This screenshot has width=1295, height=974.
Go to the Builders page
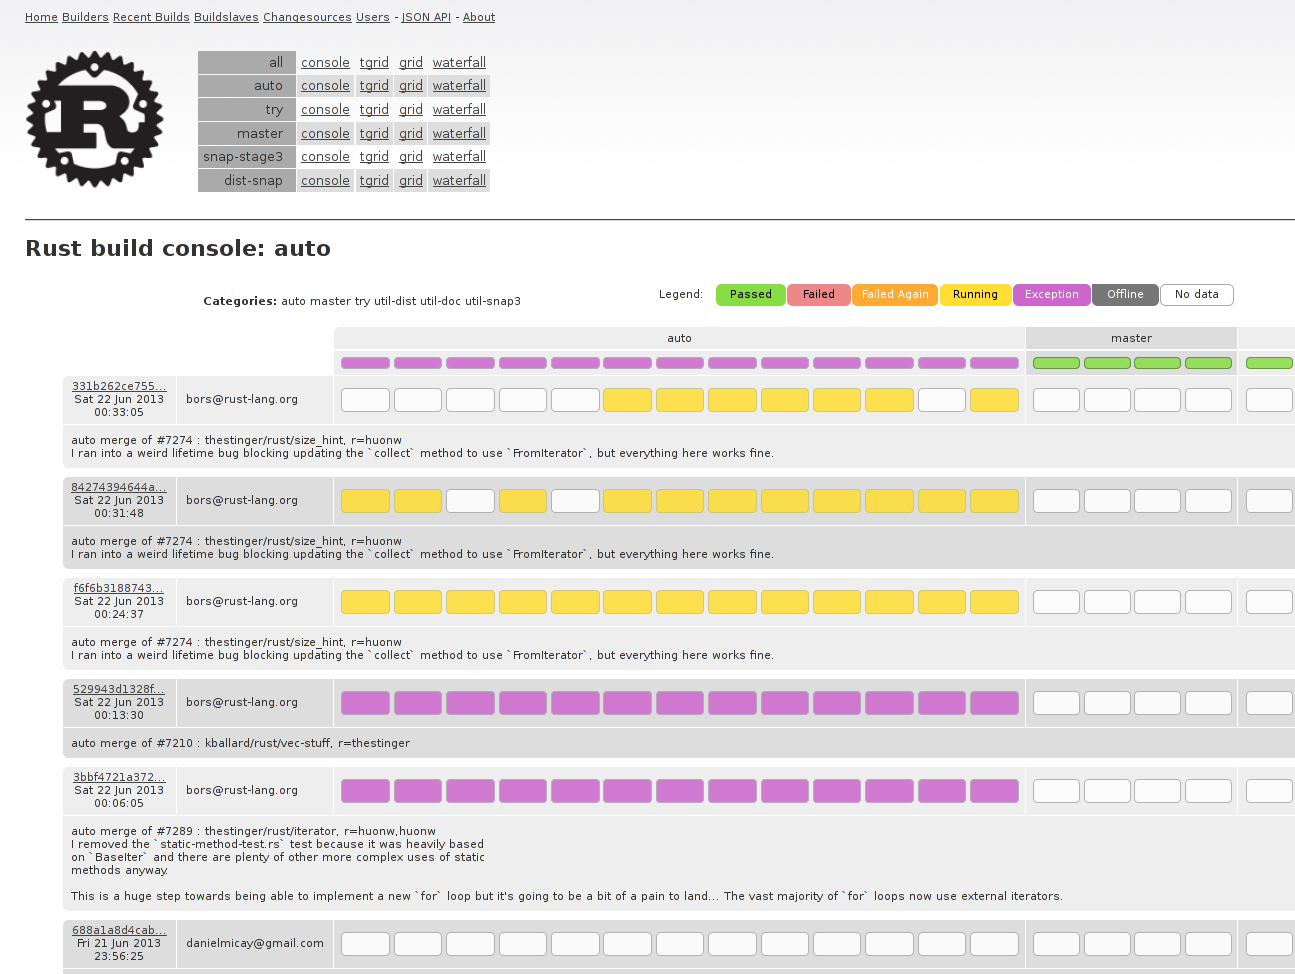tap(85, 17)
